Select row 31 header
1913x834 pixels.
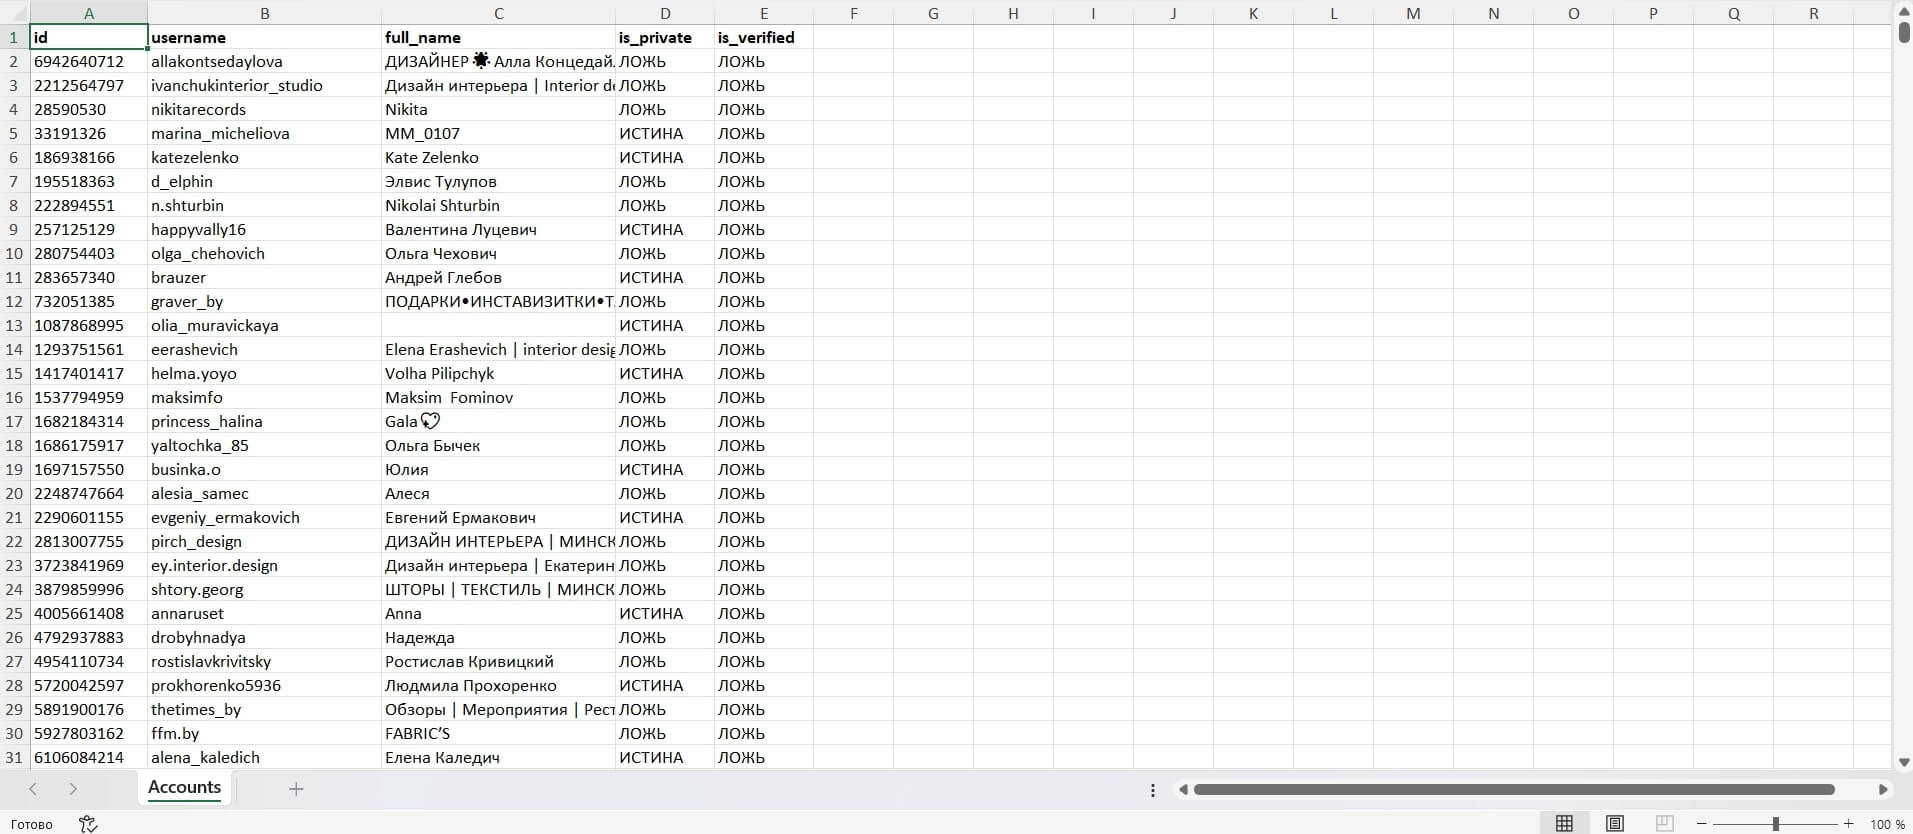15,757
